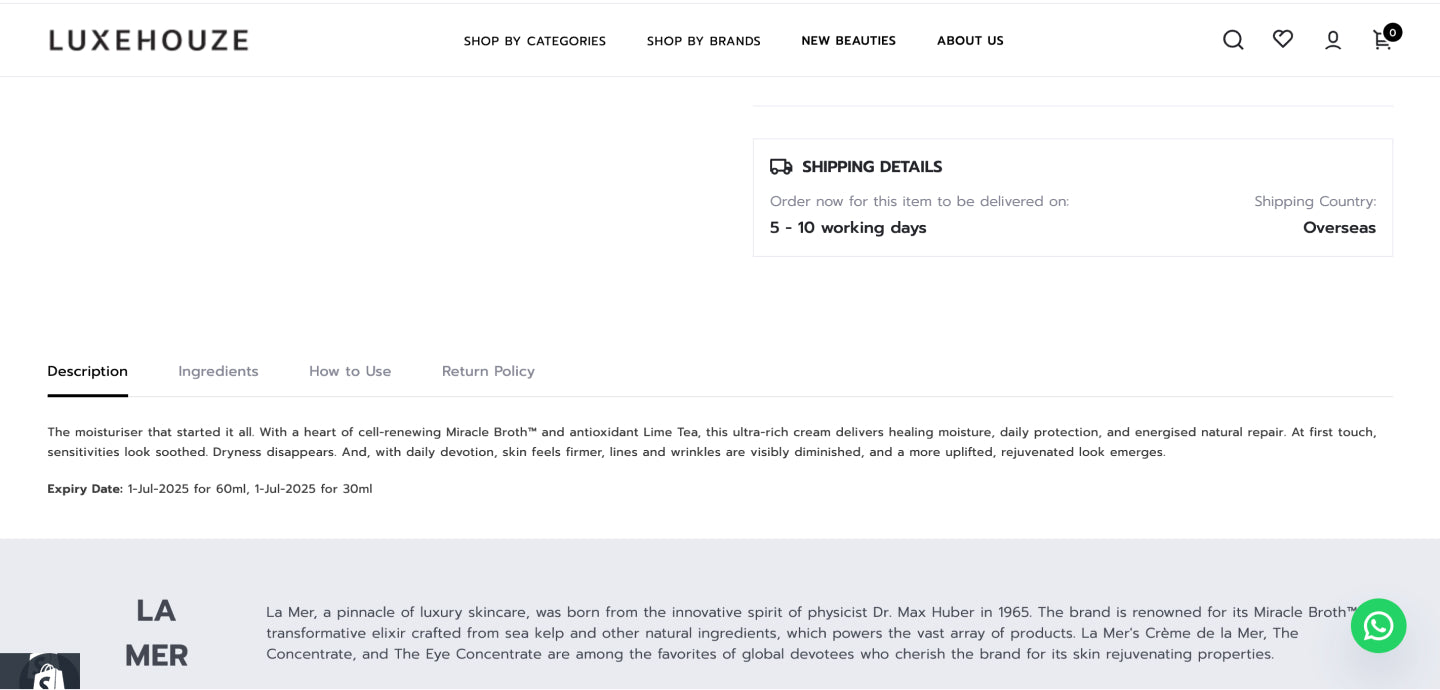Click the Shopify bag icon
Image resolution: width=1440 pixels, height=690 pixels.
click(x=49, y=675)
